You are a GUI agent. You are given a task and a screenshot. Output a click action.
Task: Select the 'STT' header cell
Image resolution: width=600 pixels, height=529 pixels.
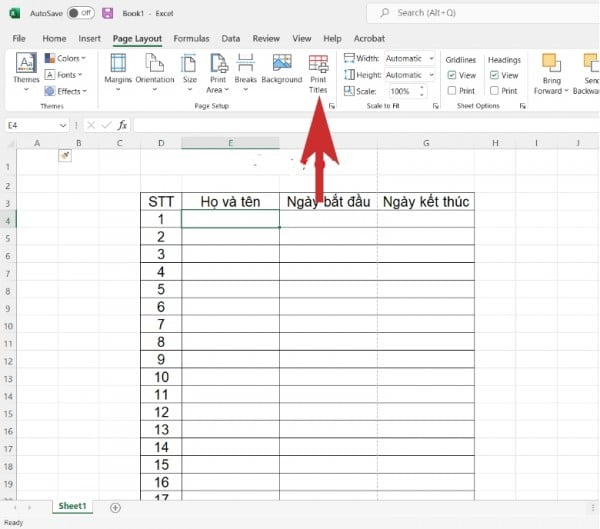[161, 201]
